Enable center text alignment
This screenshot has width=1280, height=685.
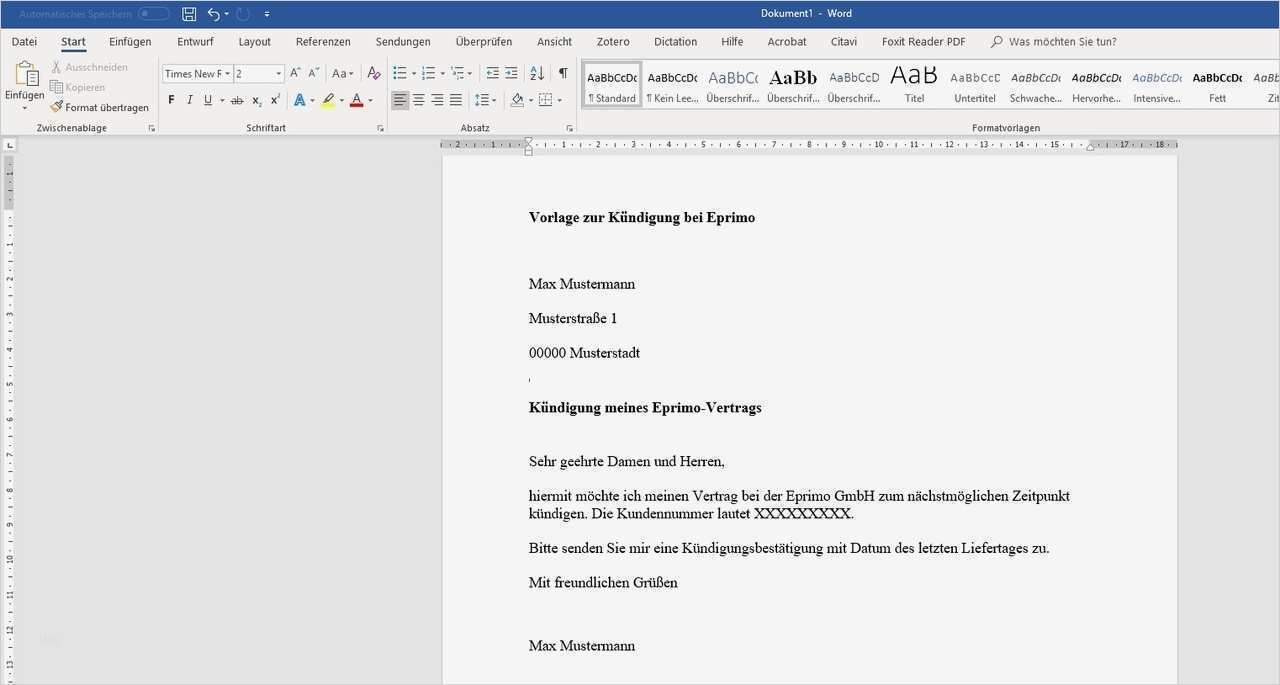point(418,99)
